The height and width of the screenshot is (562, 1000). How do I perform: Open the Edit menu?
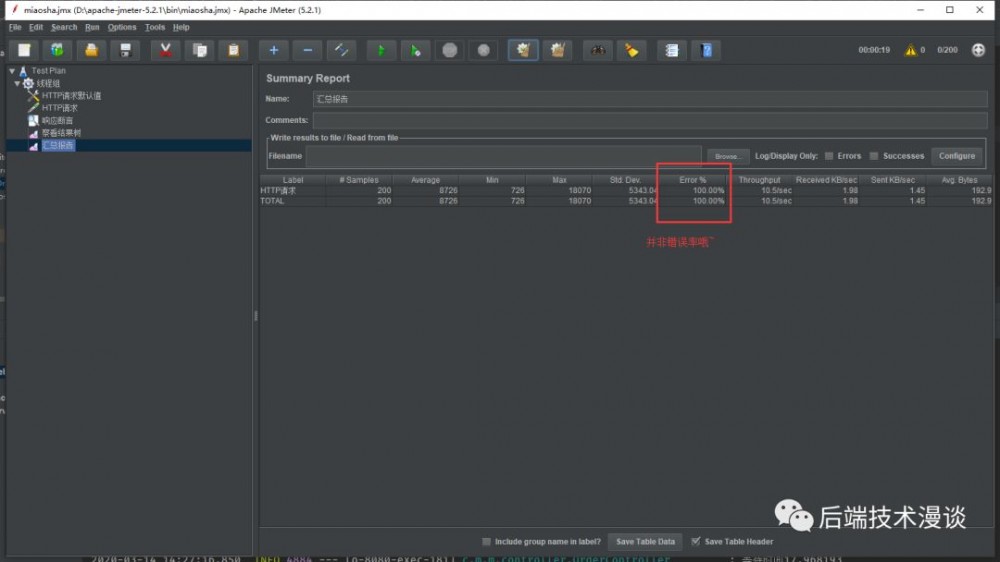click(36, 27)
